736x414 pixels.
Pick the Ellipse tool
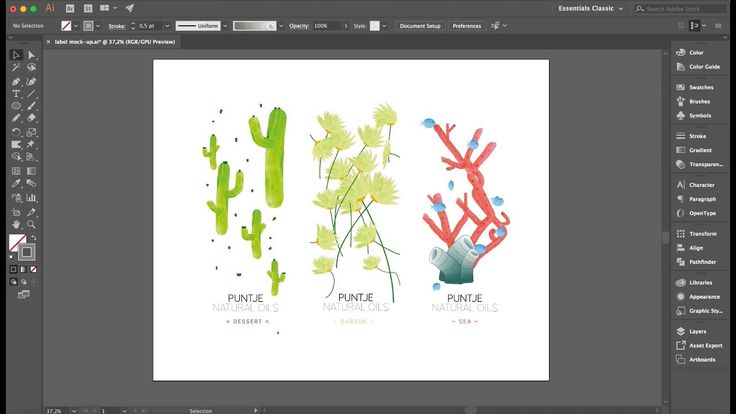tap(16, 106)
